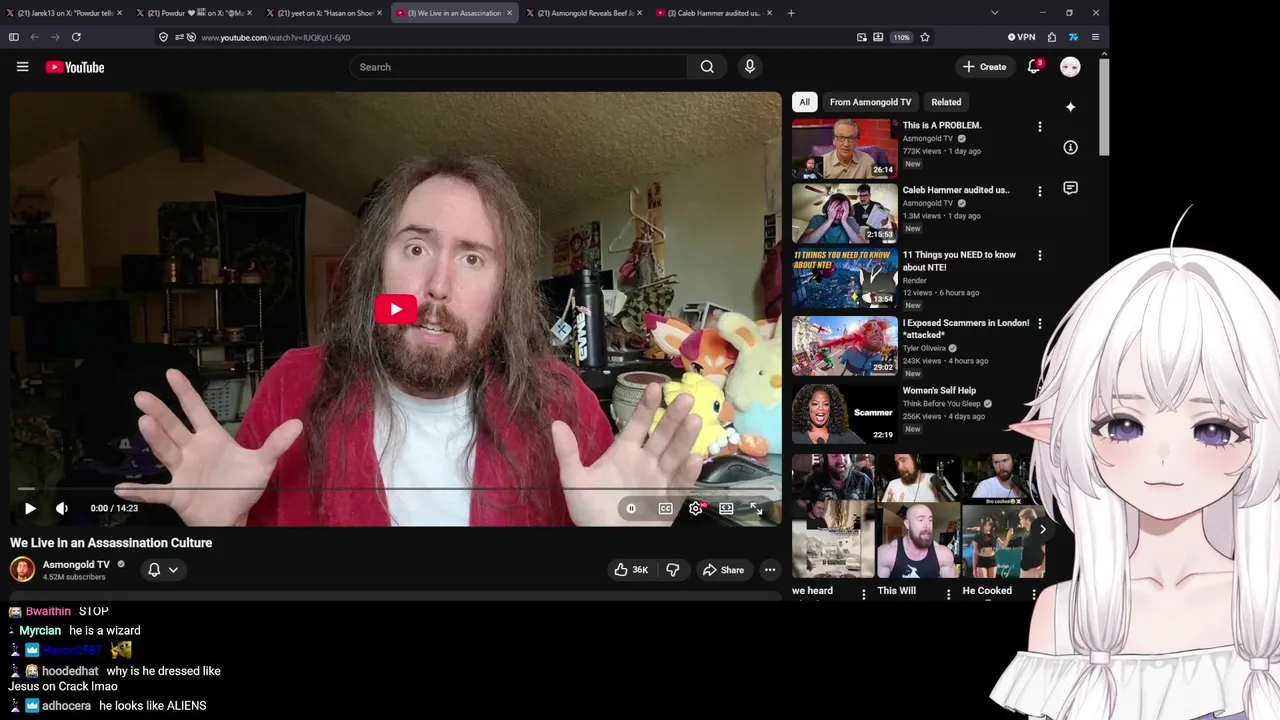Image resolution: width=1280 pixels, height=720 pixels.
Task: Open the Asmongold TV channel name link
Action: coord(76,564)
